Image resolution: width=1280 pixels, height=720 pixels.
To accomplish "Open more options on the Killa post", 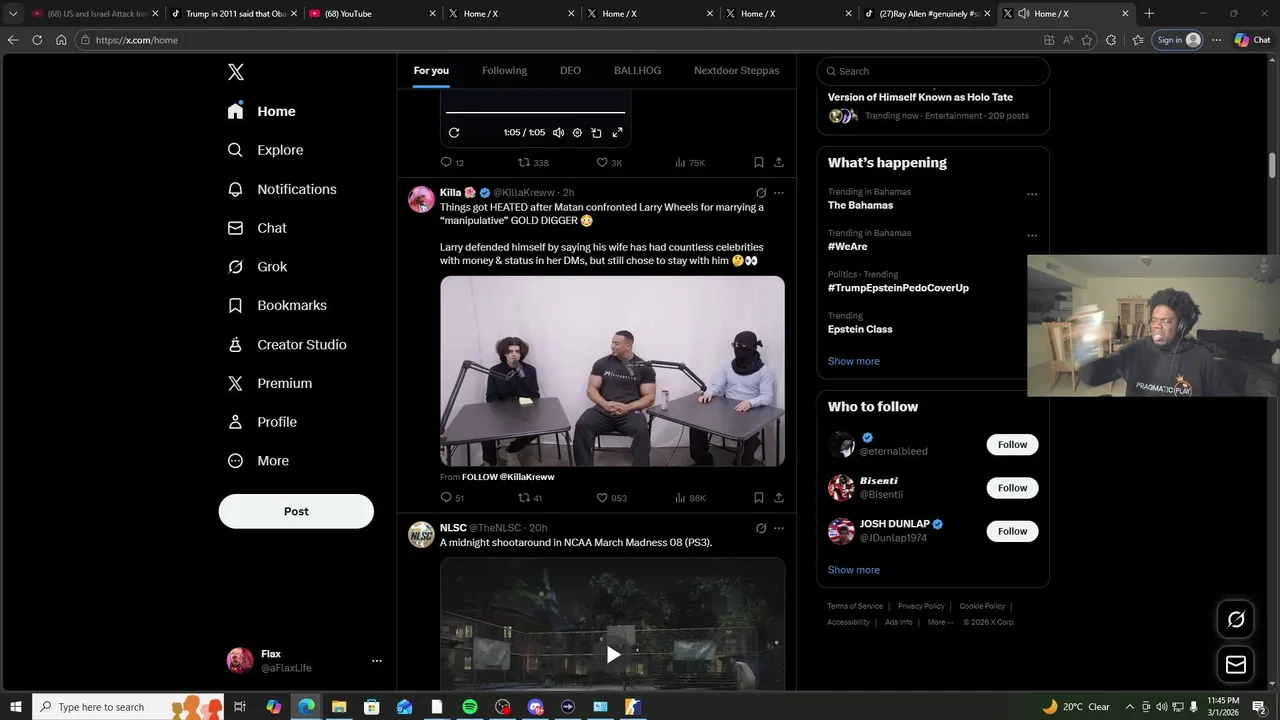I will pyautogui.click(x=779, y=193).
